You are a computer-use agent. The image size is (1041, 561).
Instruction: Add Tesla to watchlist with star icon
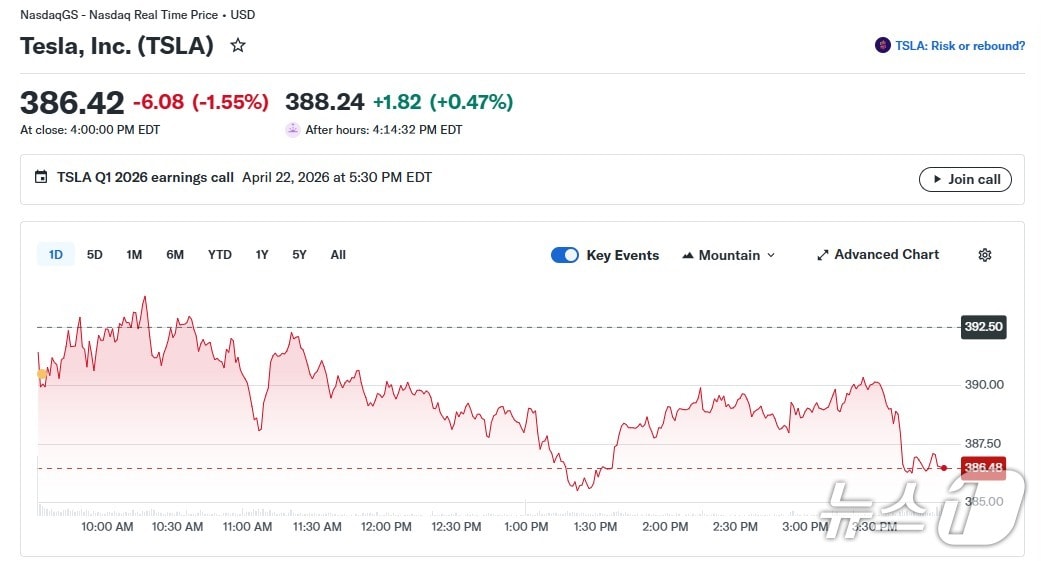point(238,46)
